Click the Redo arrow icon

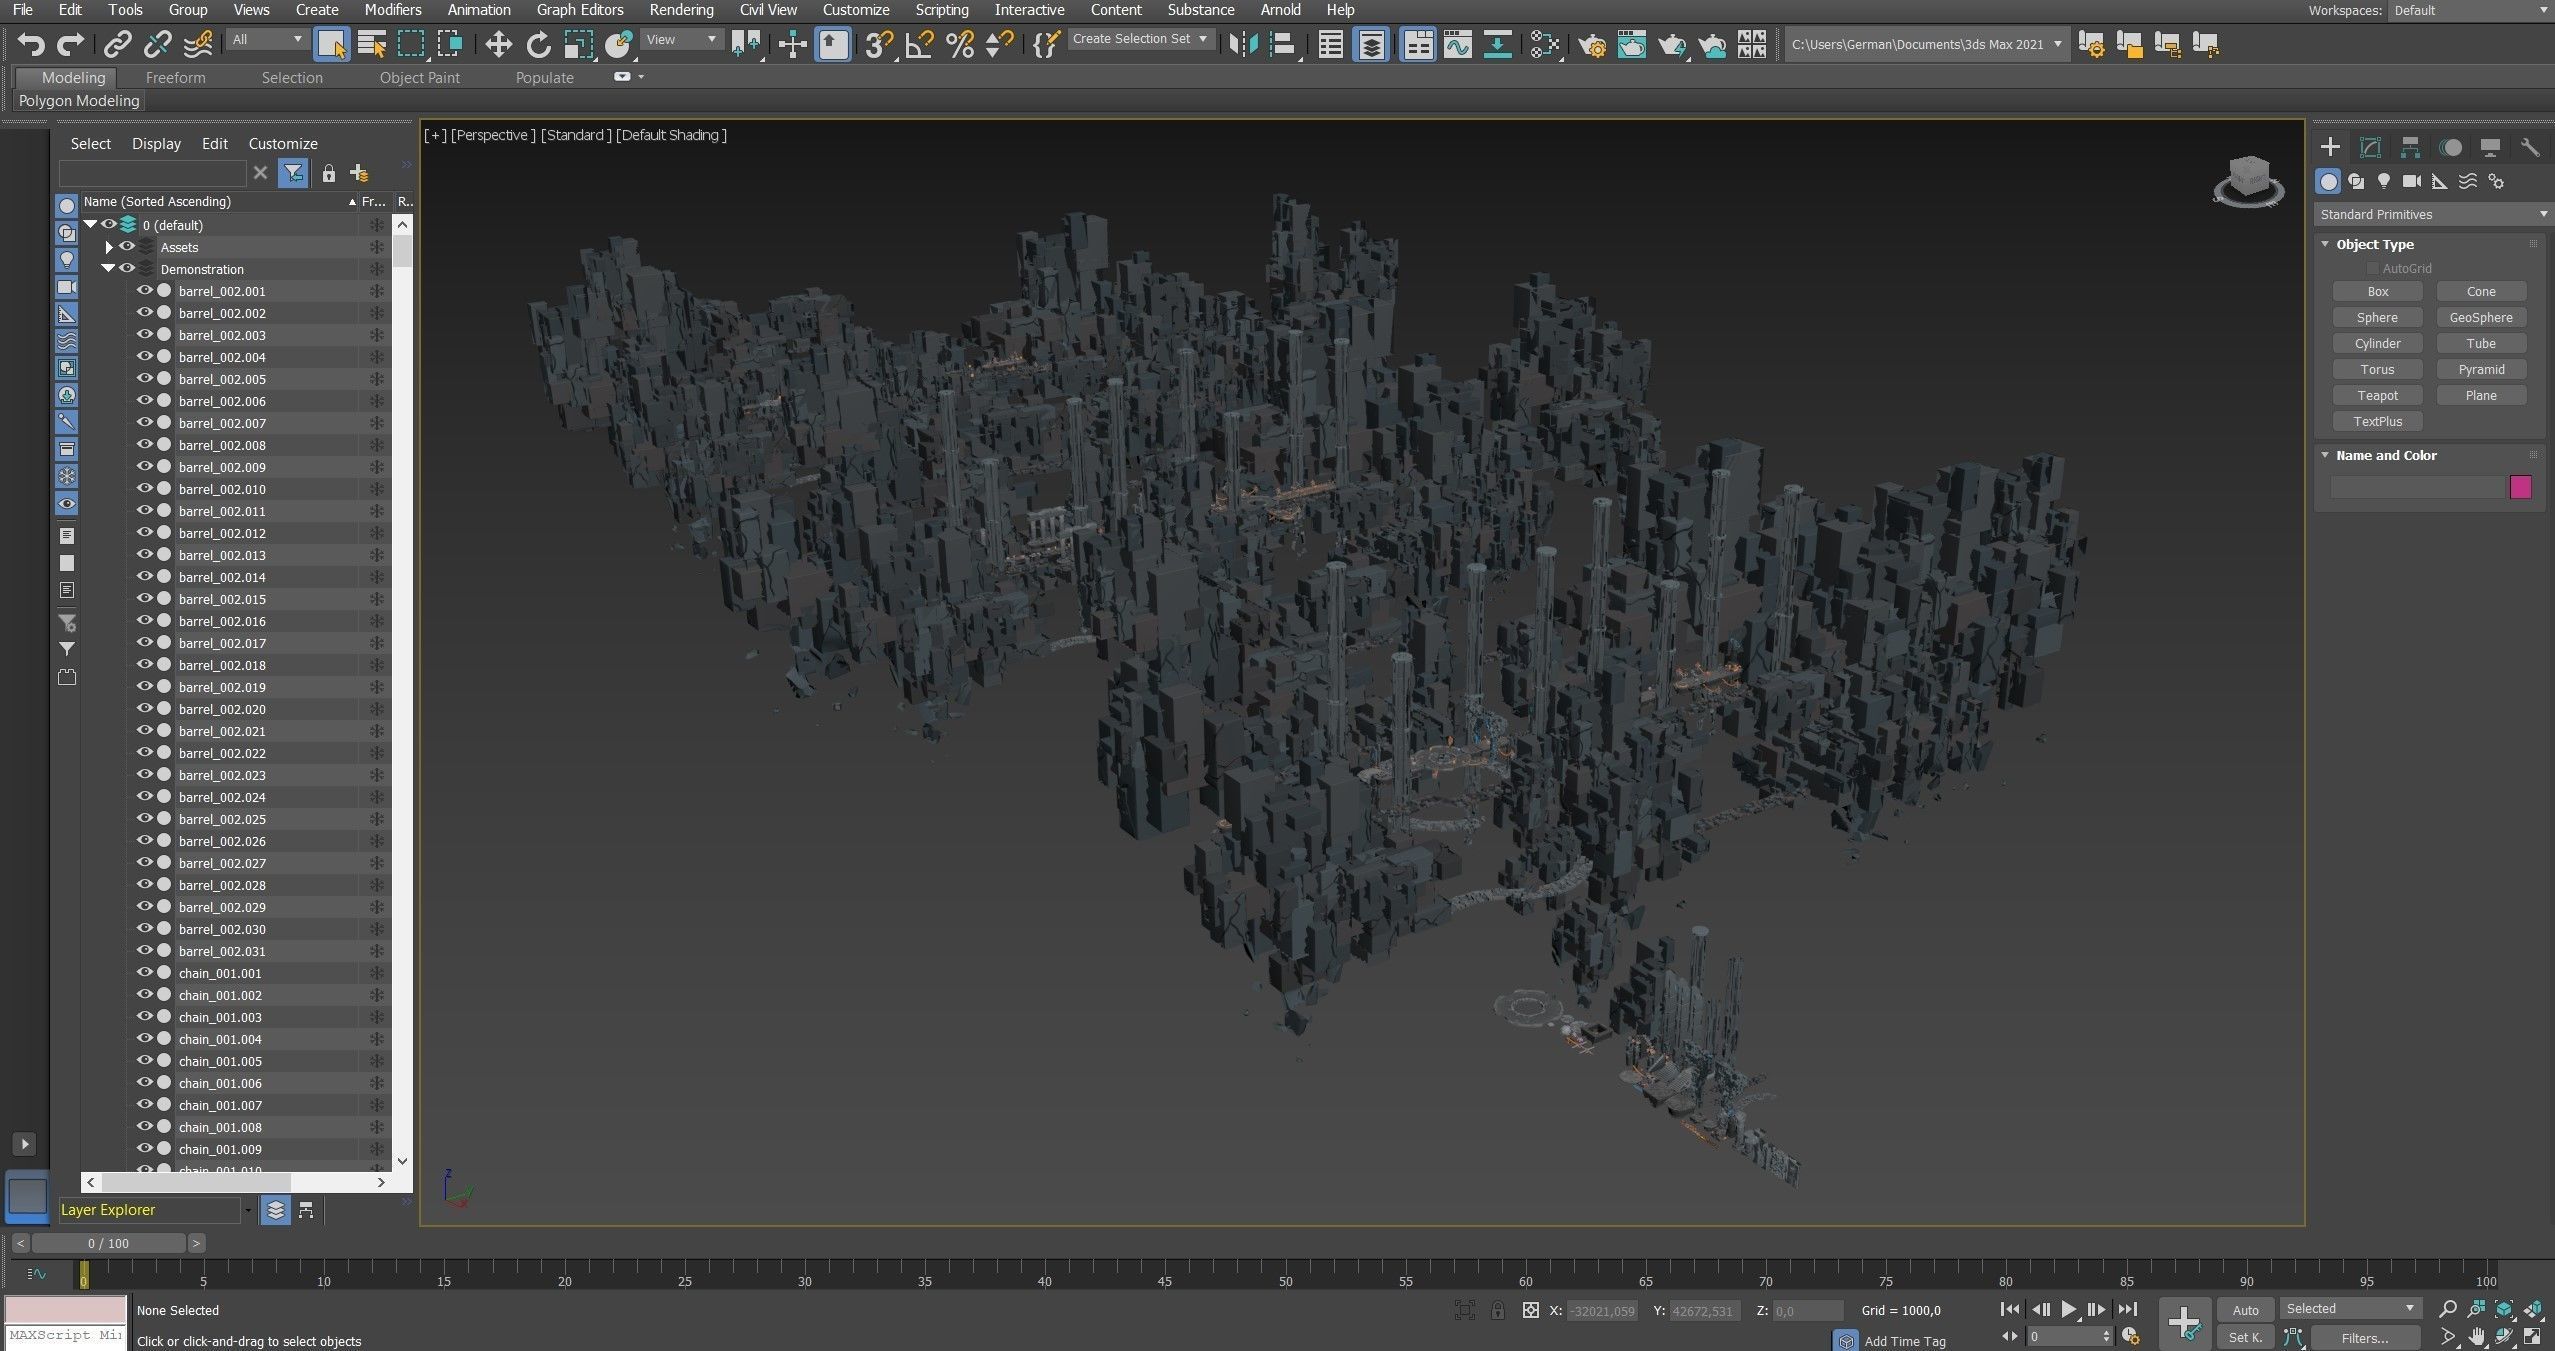click(x=70, y=44)
